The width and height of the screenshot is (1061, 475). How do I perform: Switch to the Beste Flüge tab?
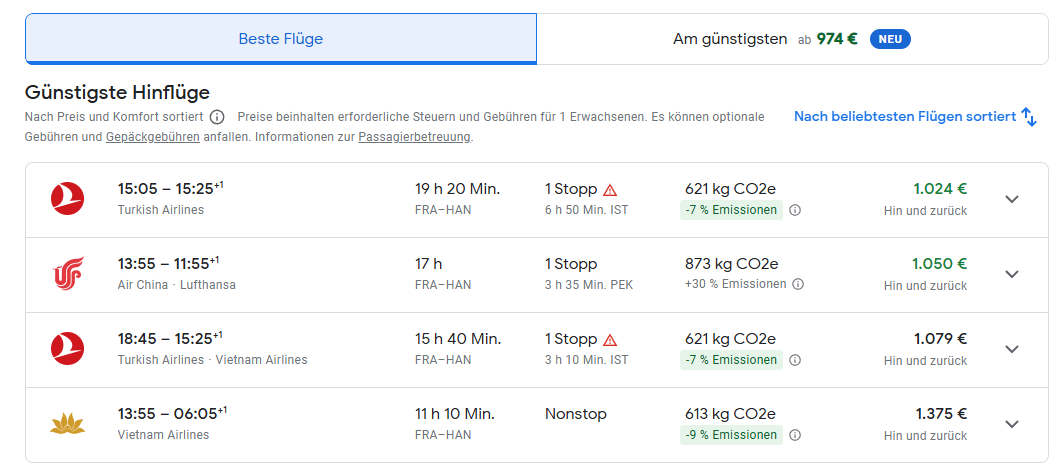(281, 39)
